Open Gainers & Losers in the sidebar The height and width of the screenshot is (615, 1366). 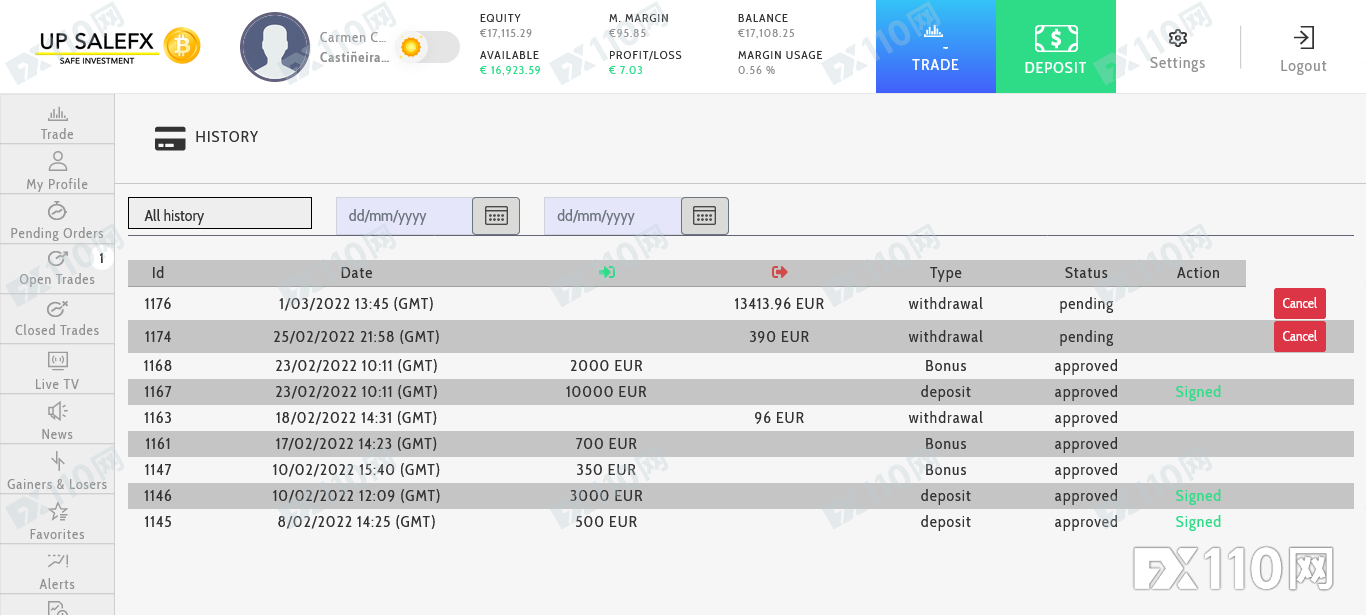coord(57,470)
